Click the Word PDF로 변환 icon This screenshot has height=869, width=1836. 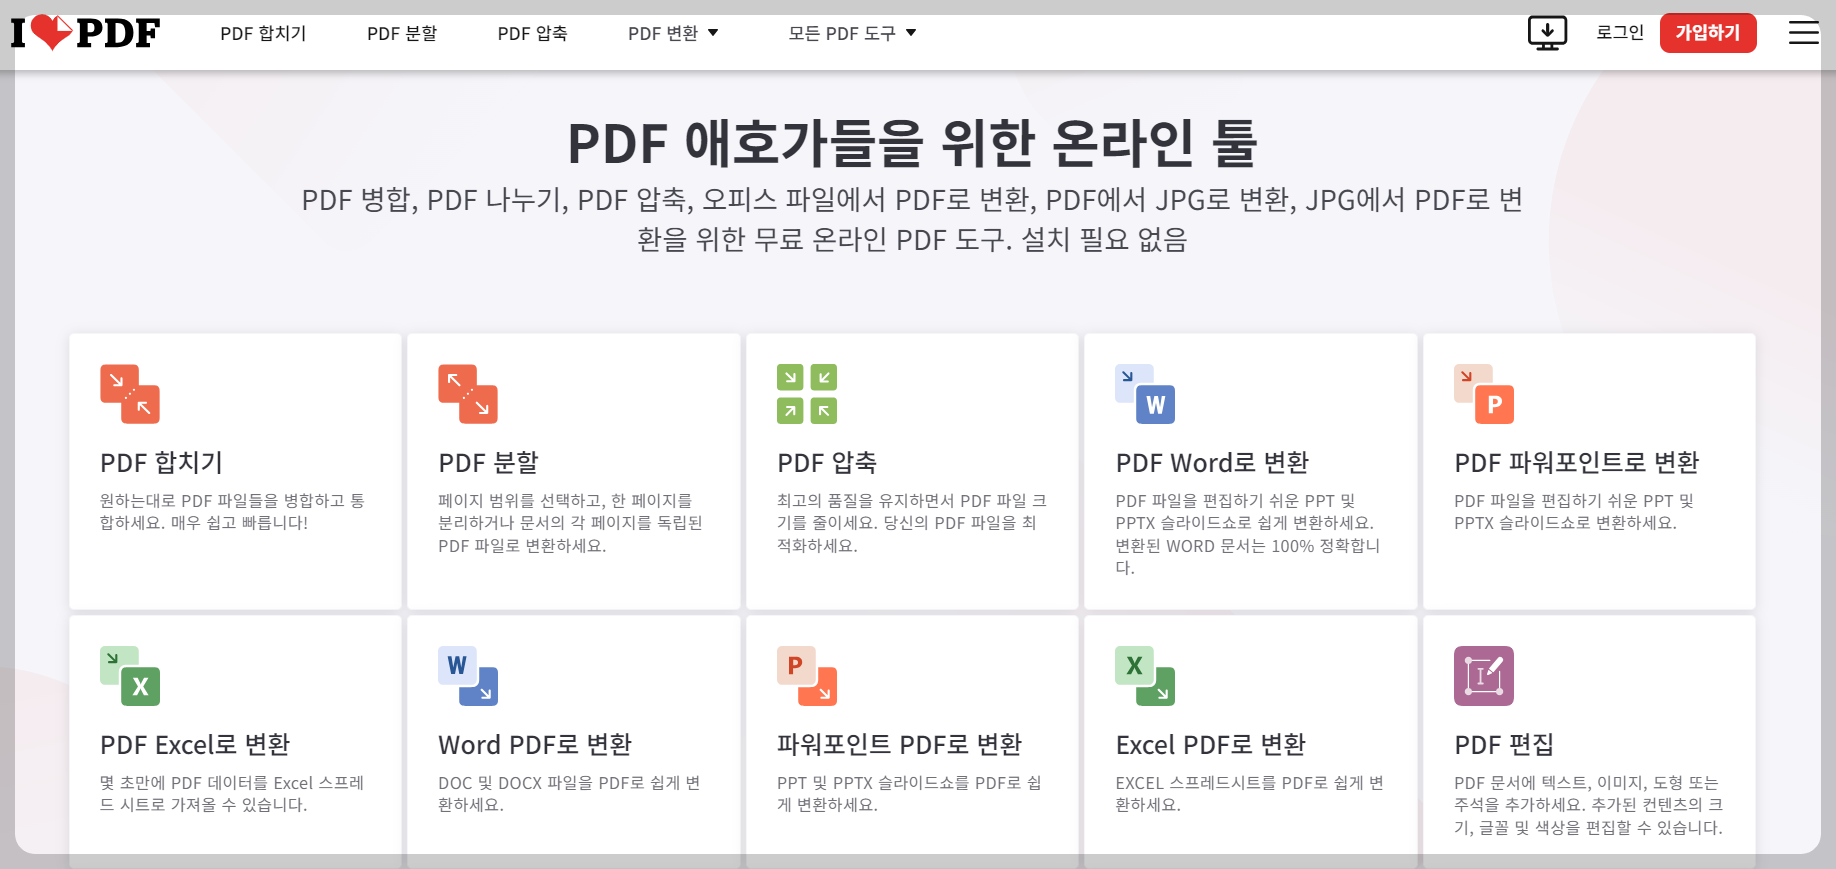468,676
